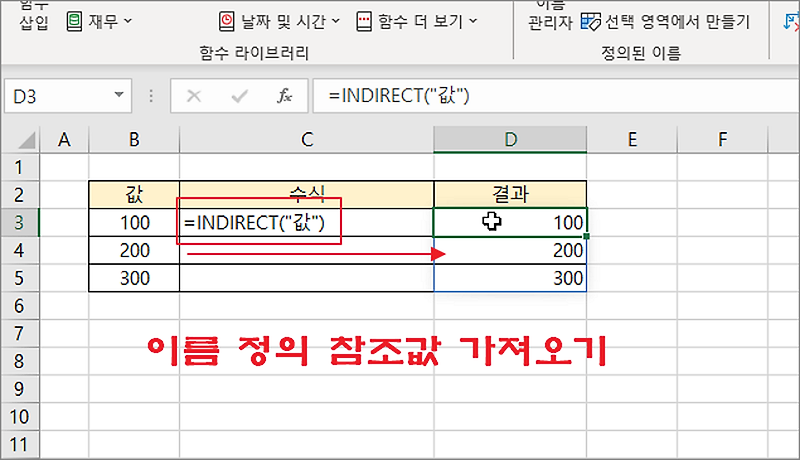Open Insert Function fx icon
800x460 pixels.
284,95
